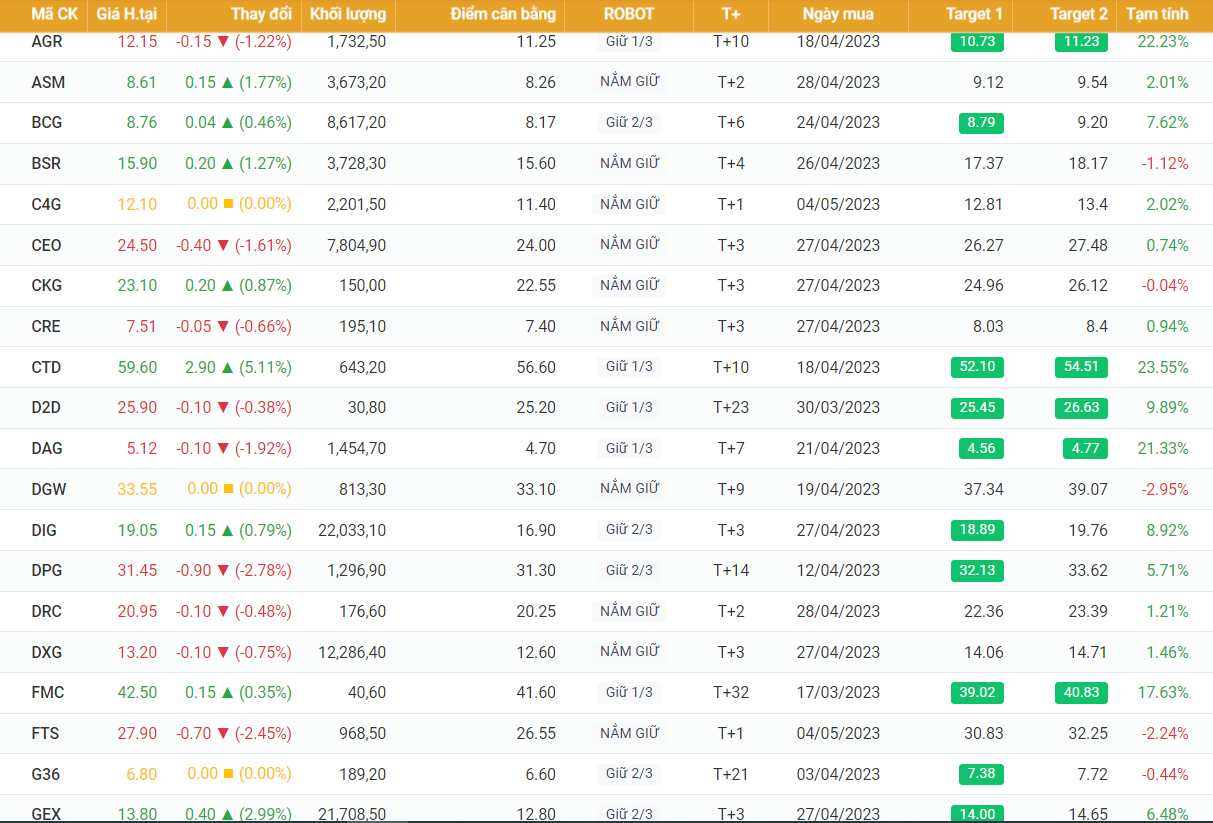Click the Tạm tính column header
Image resolution: width=1213 pixels, height=823 pixels.
1157,14
